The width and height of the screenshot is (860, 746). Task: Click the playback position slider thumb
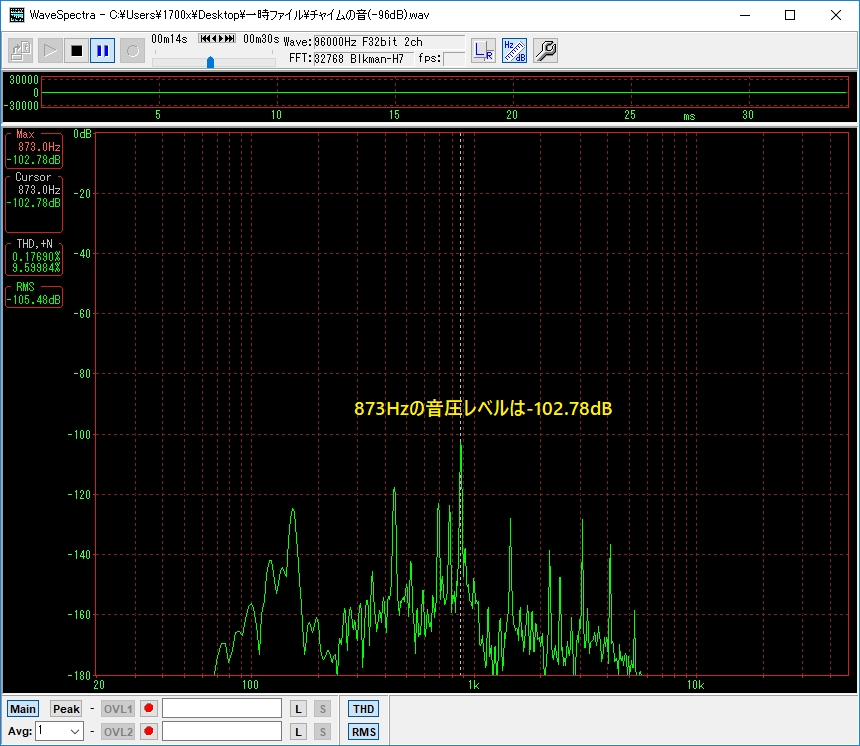[x=210, y=62]
